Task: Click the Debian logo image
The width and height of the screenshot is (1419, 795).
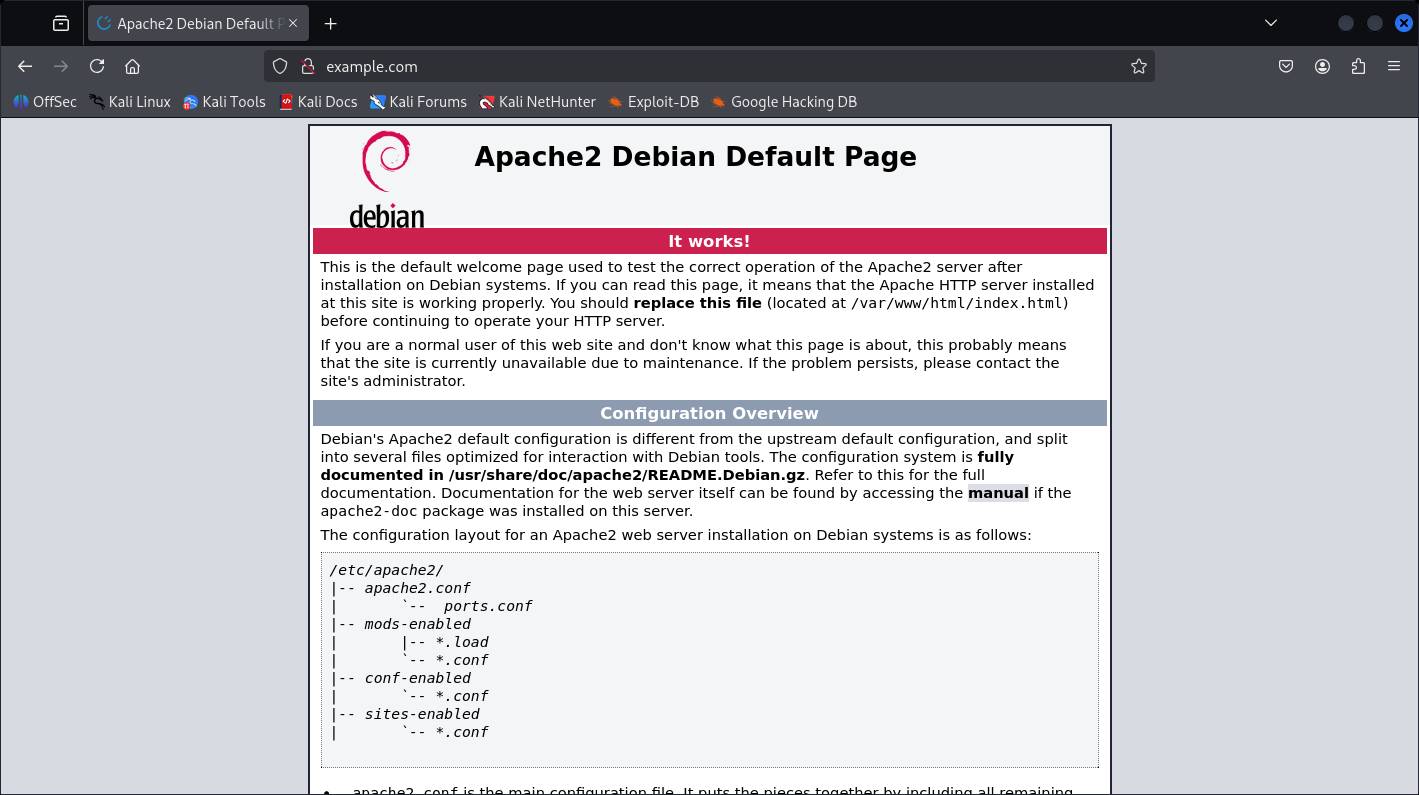Action: (x=387, y=180)
